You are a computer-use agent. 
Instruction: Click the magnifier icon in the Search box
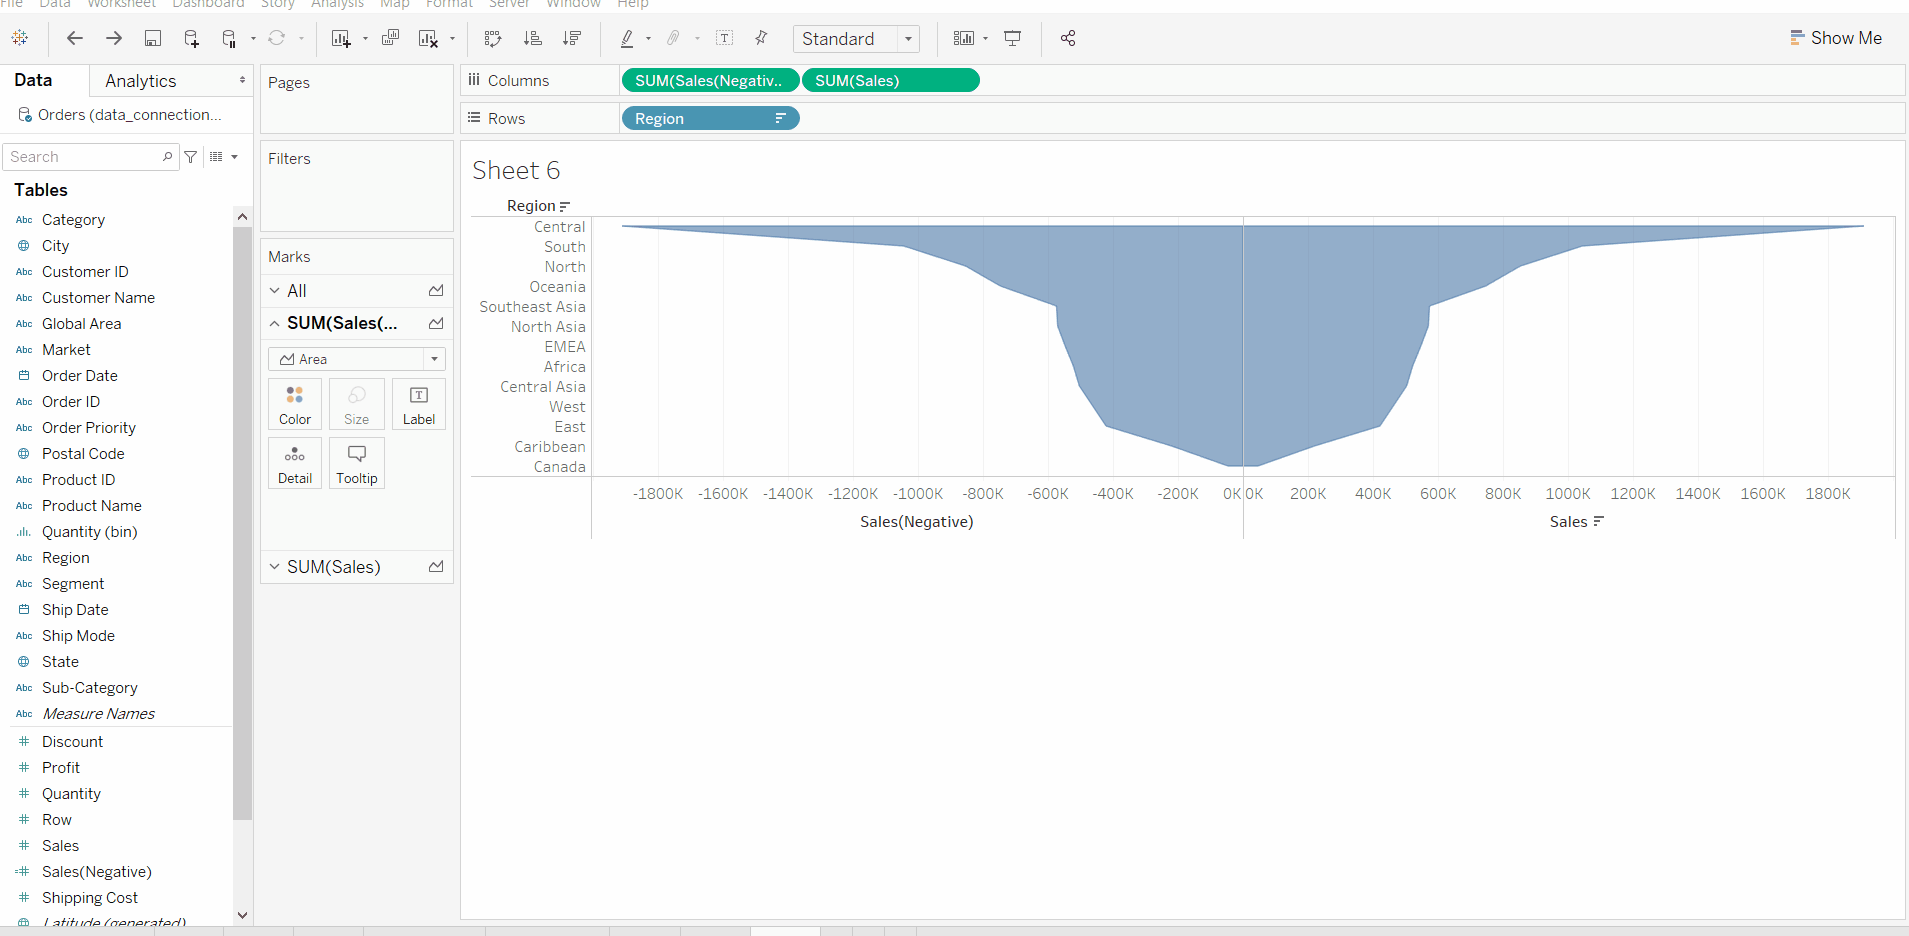click(x=168, y=157)
